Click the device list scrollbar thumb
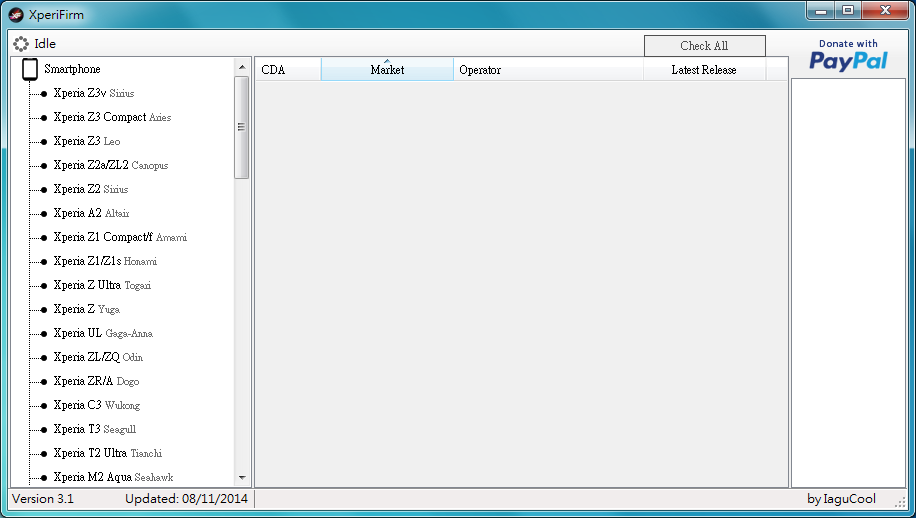The image size is (916, 518). click(242, 127)
